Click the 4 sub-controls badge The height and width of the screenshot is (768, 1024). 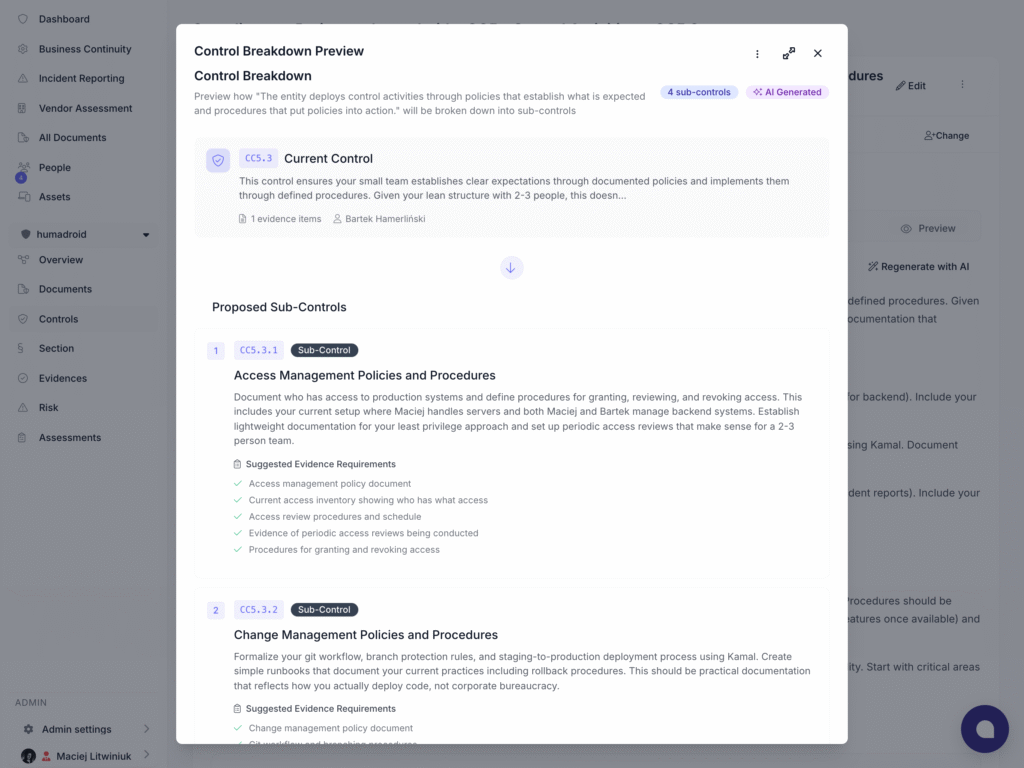699,92
